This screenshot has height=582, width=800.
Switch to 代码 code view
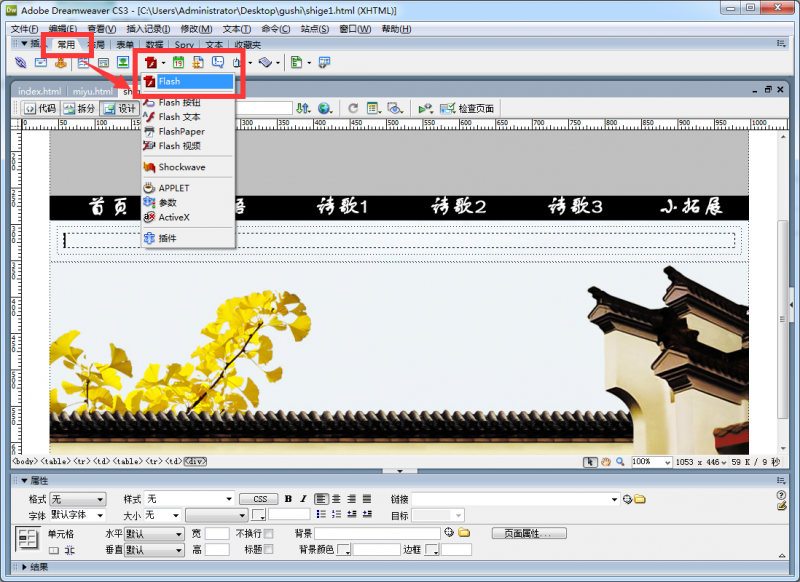[40, 108]
